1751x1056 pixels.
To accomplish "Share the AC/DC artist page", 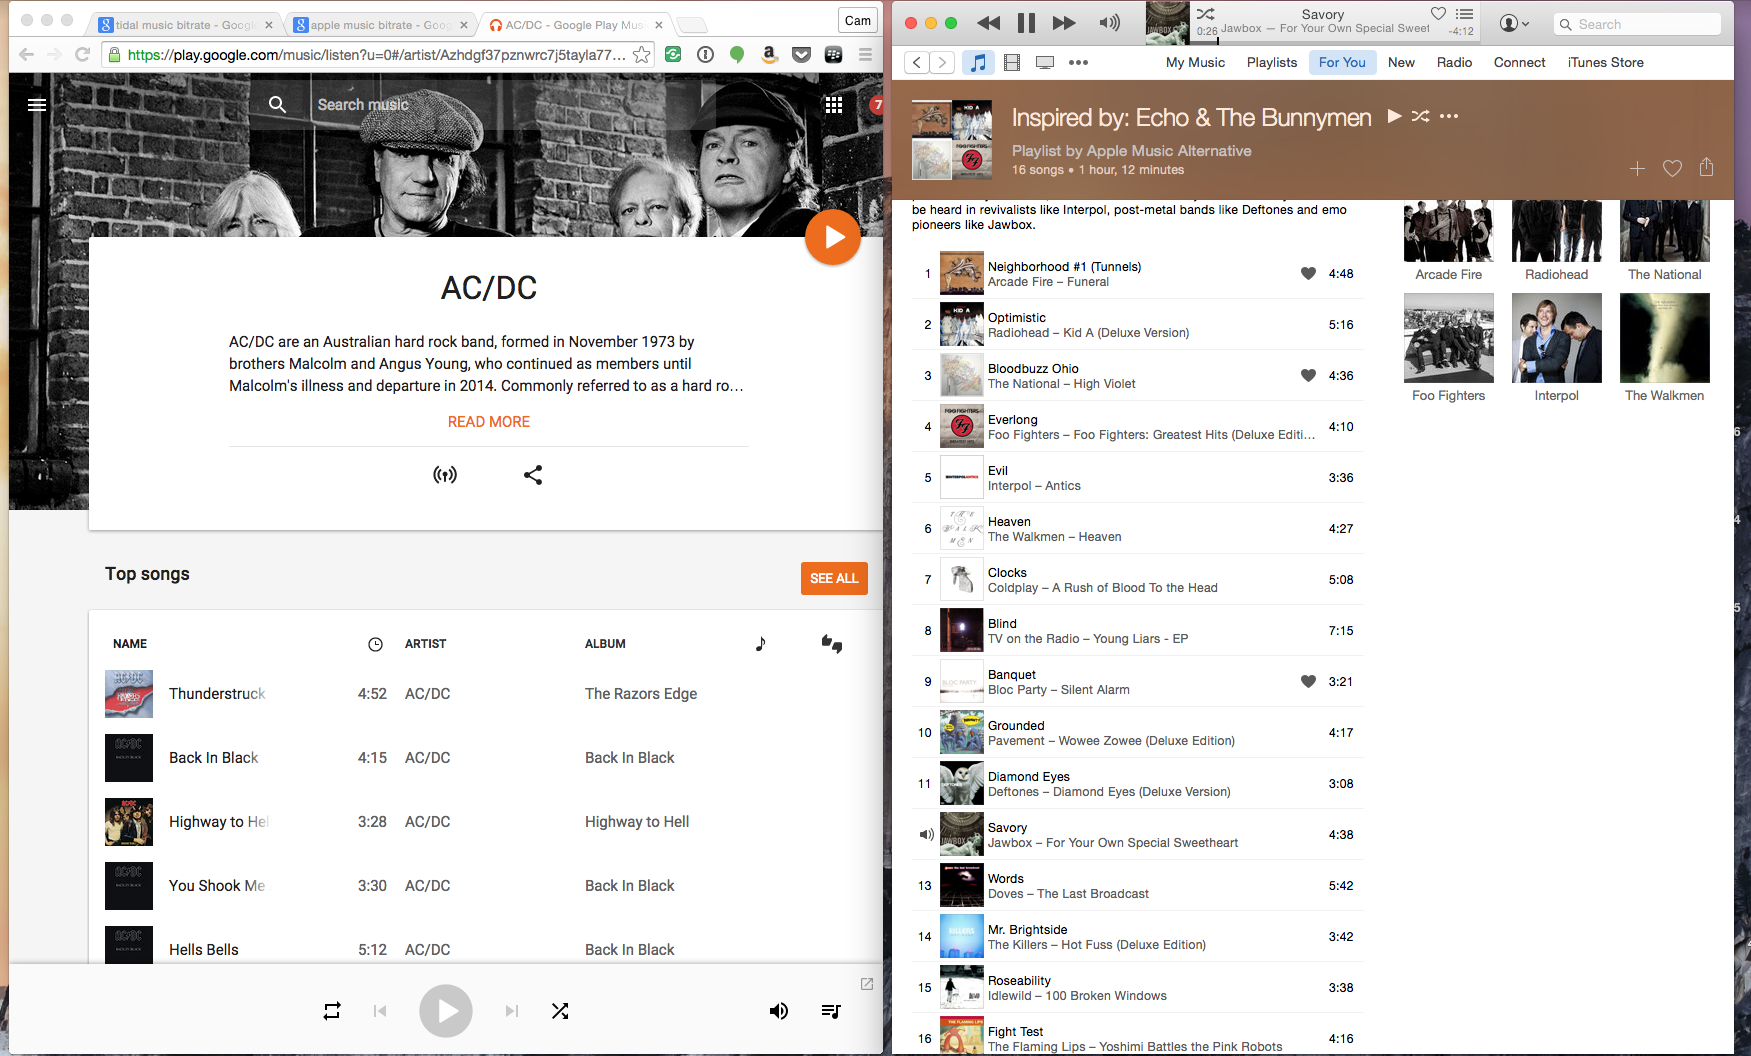I will (533, 475).
